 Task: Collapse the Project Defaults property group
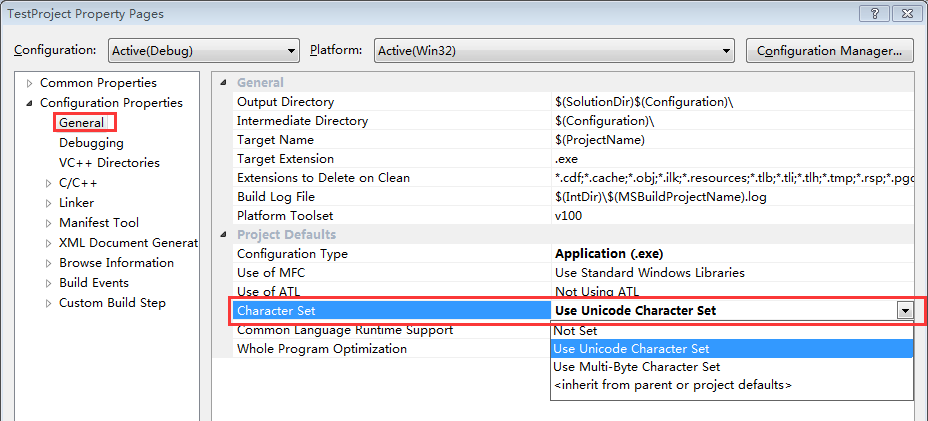click(x=223, y=234)
